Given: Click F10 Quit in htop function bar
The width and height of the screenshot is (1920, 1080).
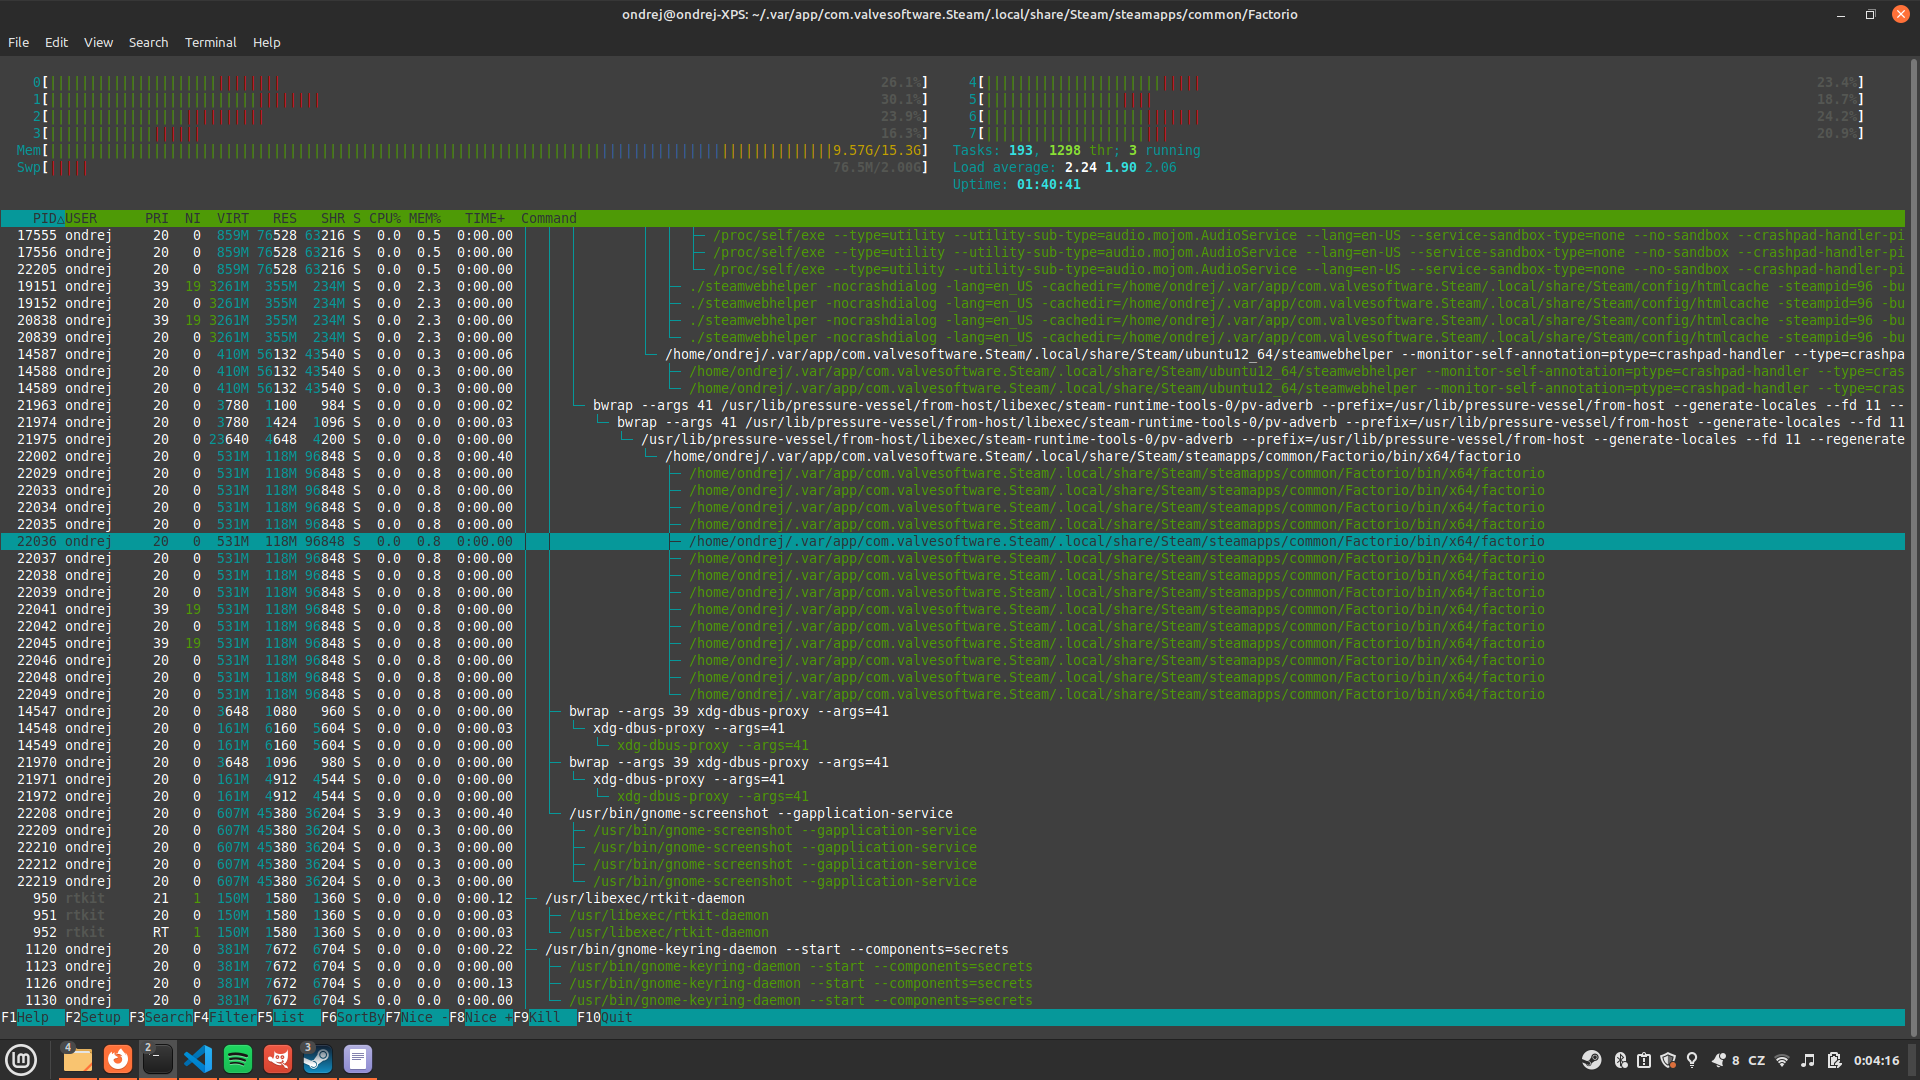Looking at the screenshot, I should tap(605, 1017).
